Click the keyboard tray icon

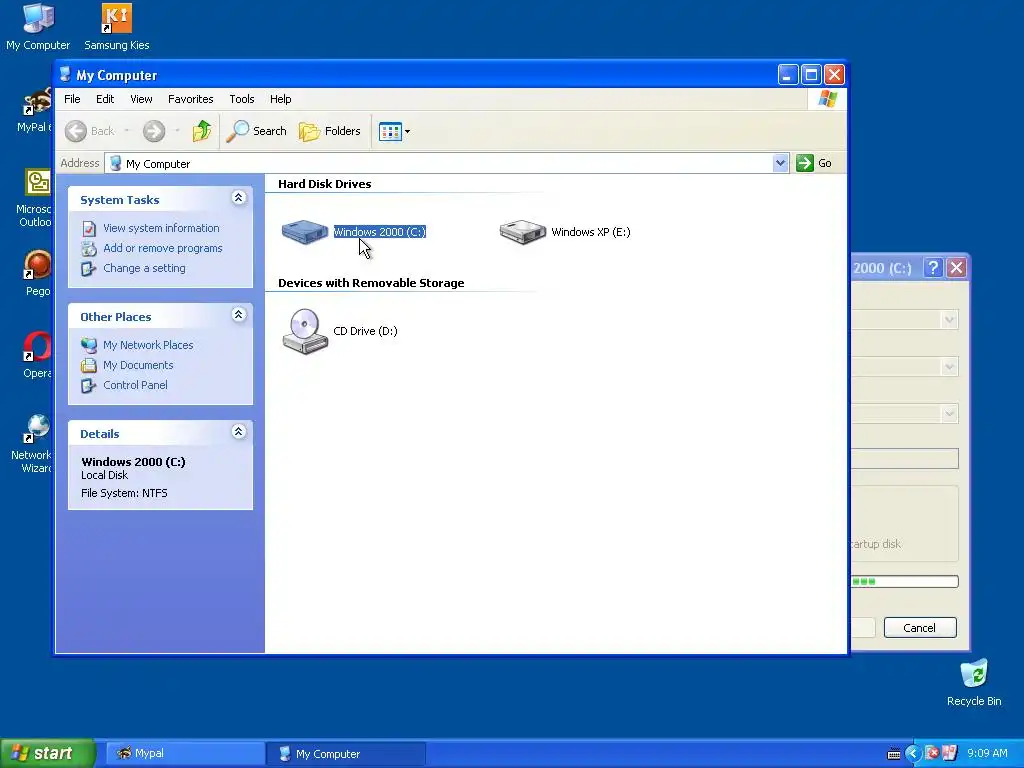[x=894, y=754]
